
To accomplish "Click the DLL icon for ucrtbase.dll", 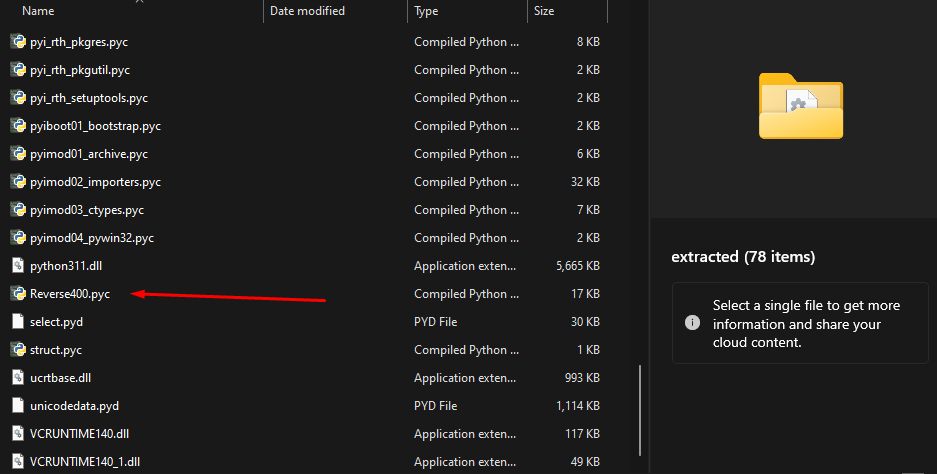I will pyautogui.click(x=18, y=378).
